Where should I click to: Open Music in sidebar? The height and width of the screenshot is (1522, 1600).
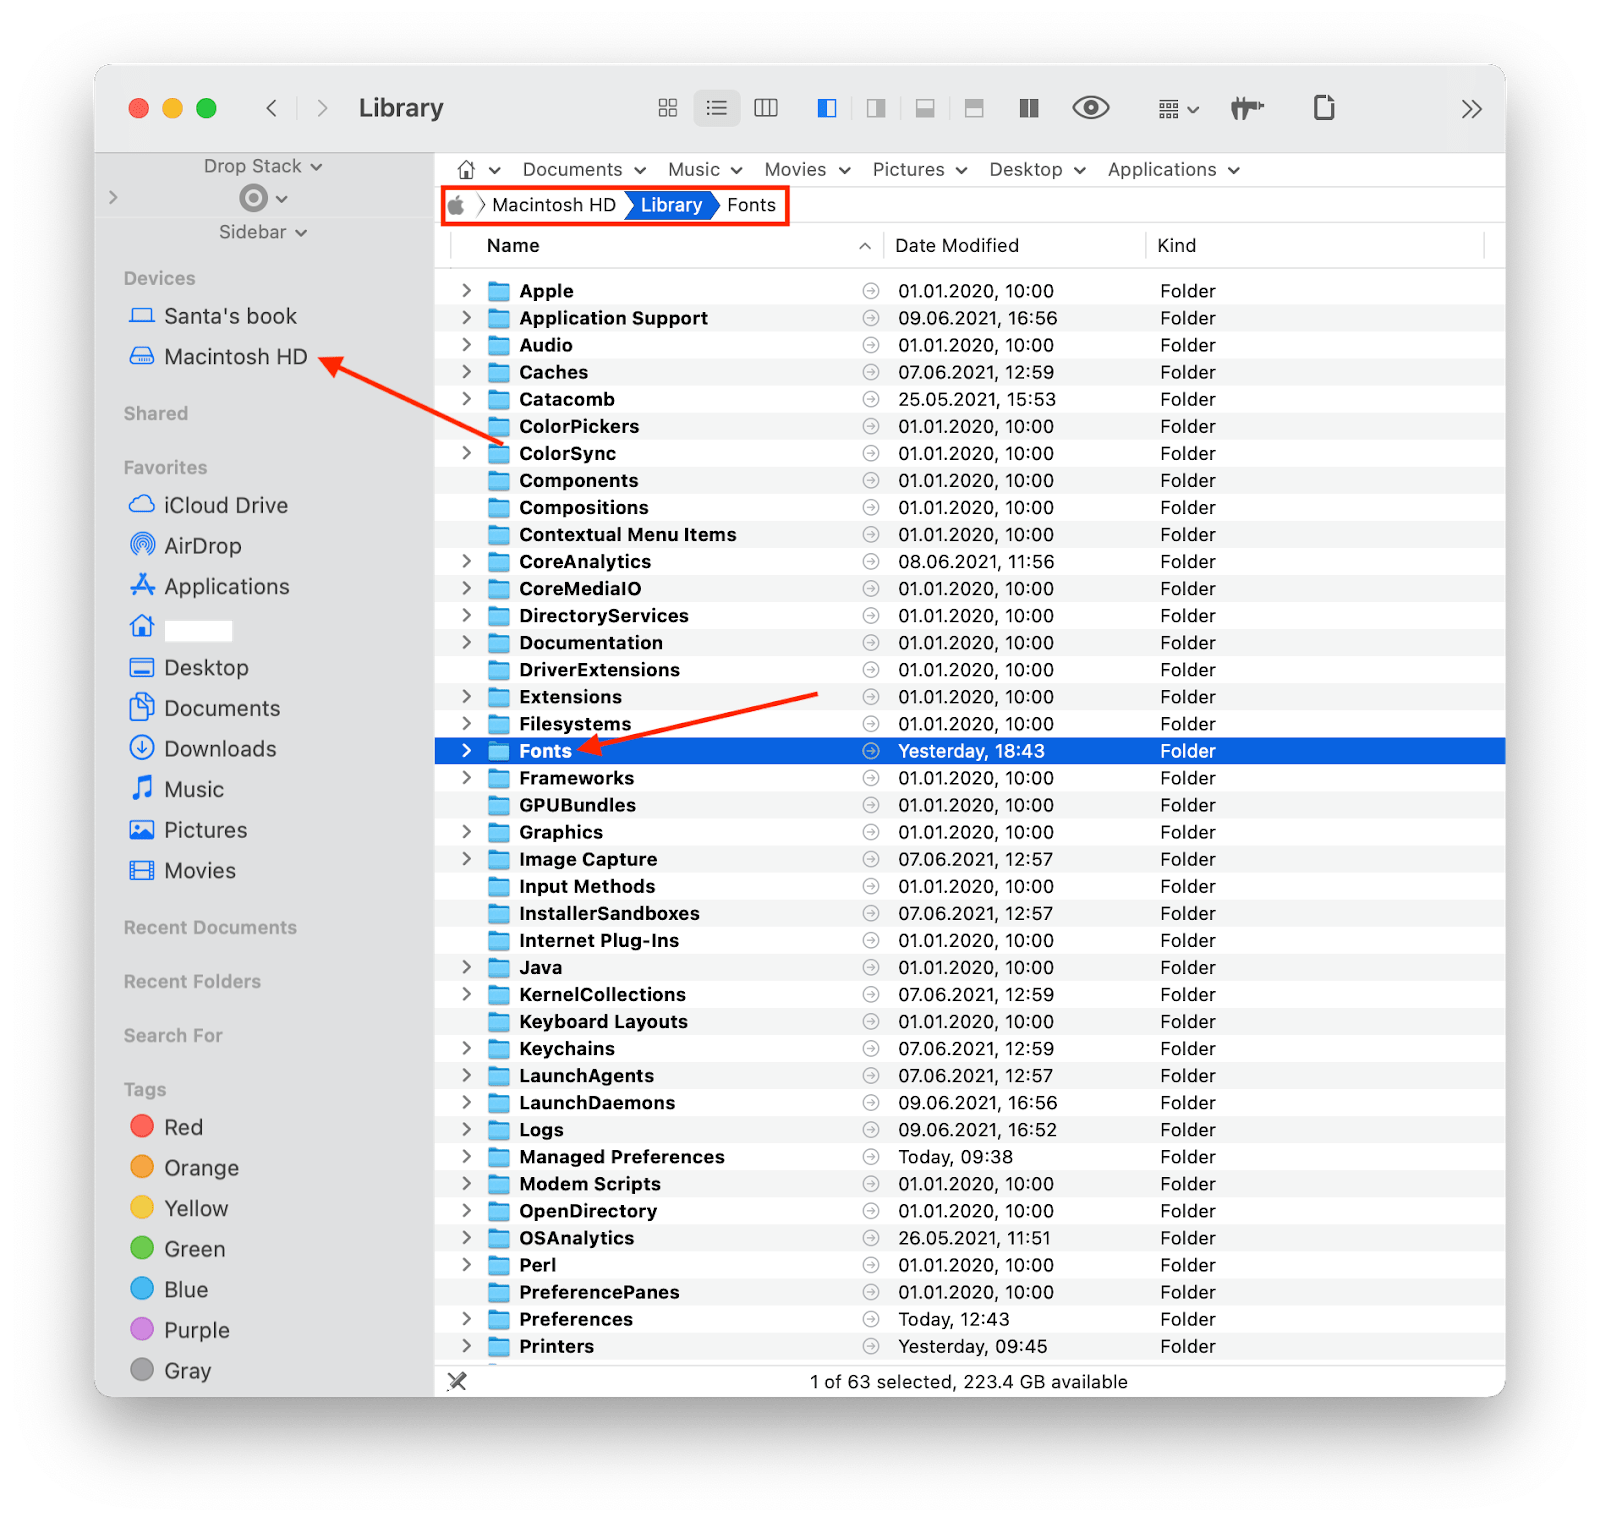coord(176,790)
